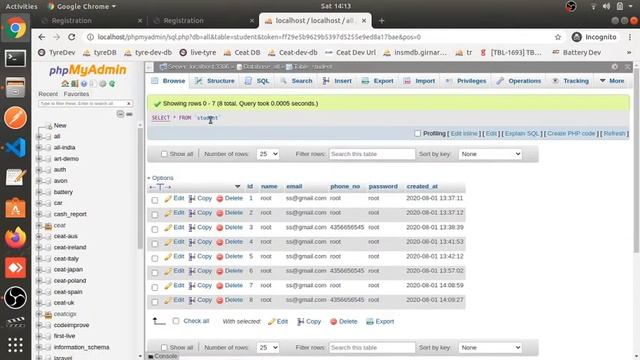Click top Filter rows search field
This screenshot has width=640, height=360.
pos(372,154)
